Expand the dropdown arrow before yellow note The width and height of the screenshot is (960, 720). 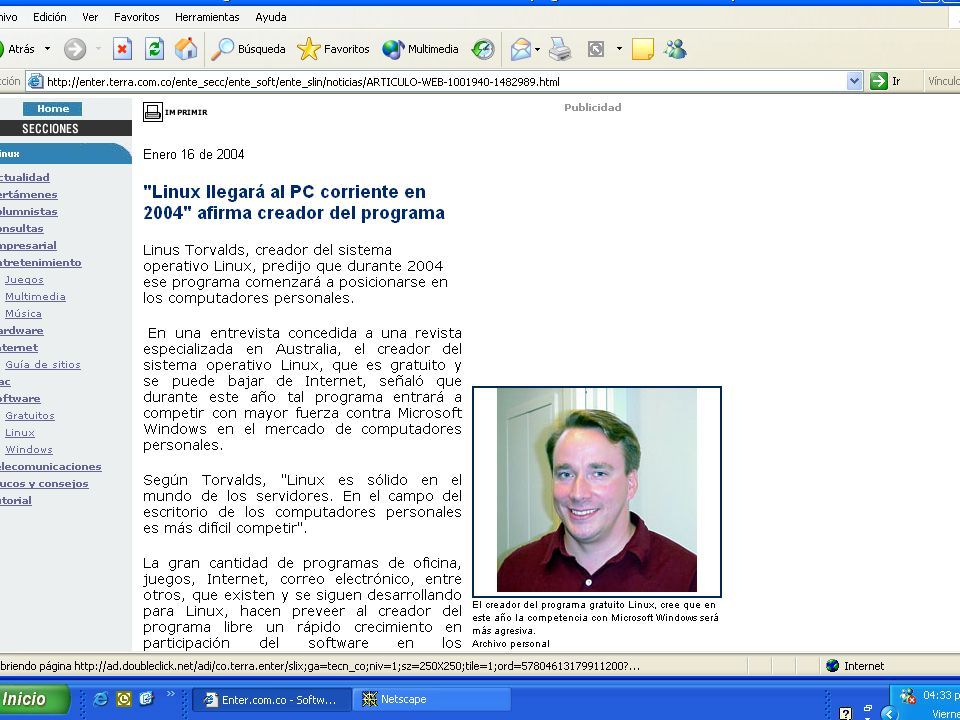click(619, 49)
